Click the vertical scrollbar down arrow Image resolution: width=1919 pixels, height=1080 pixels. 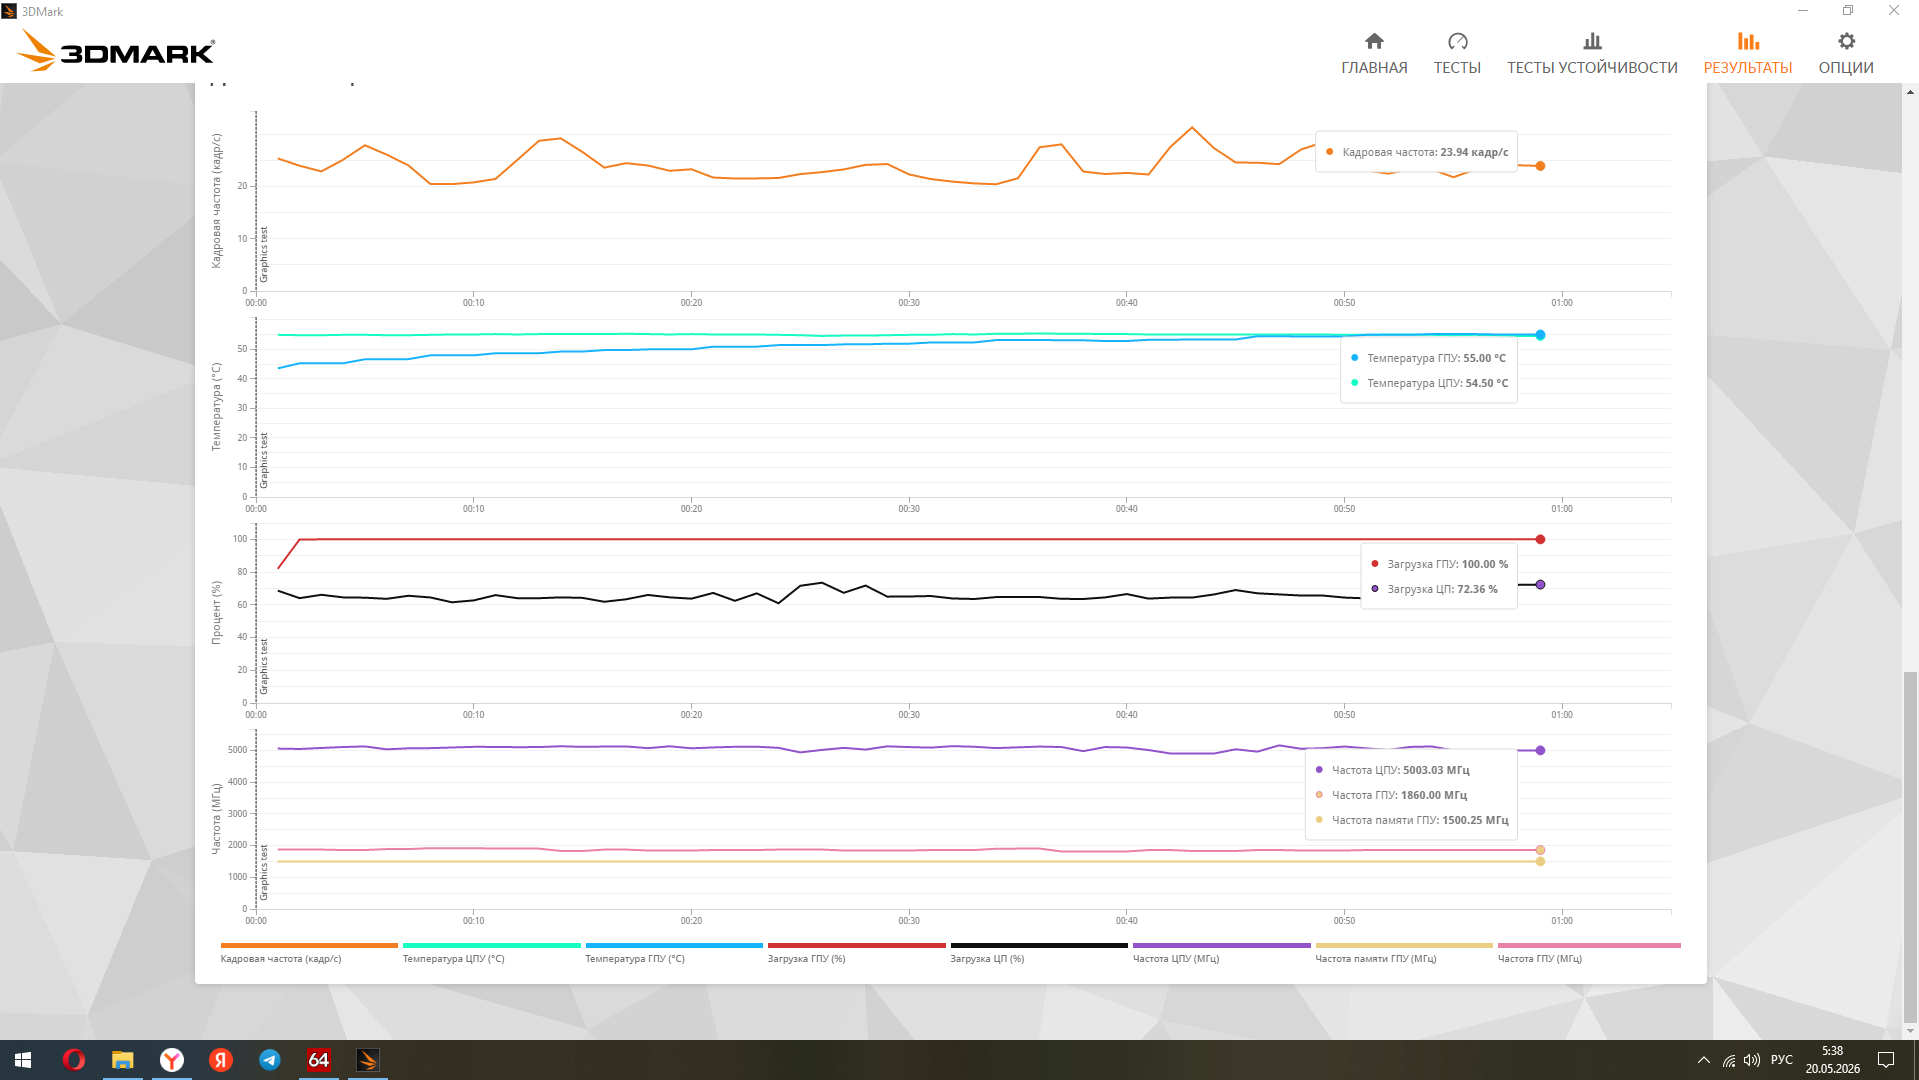[x=1910, y=1031]
